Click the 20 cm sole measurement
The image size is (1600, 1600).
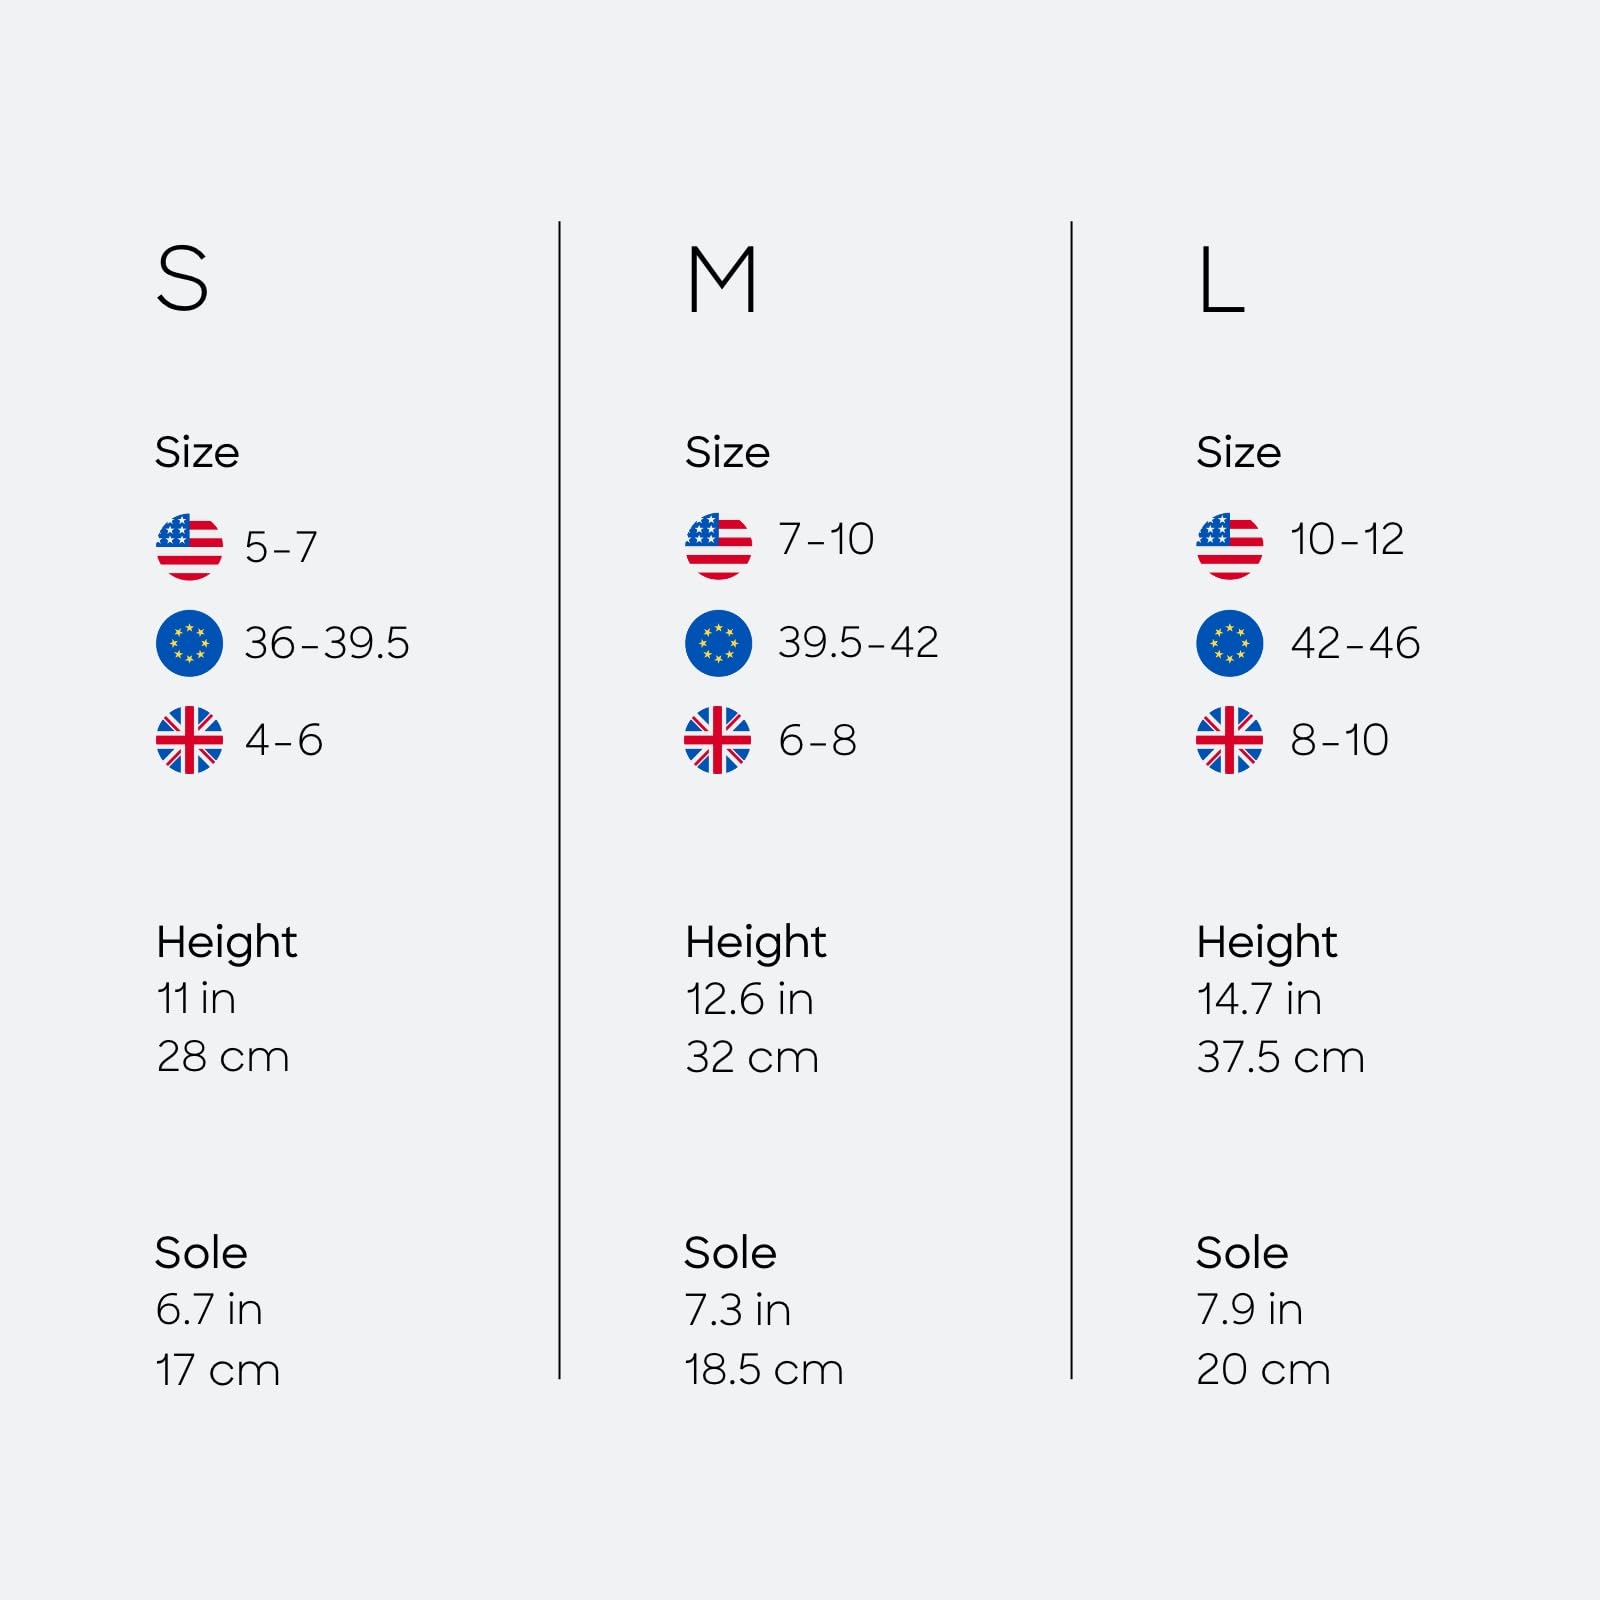1263,1369
